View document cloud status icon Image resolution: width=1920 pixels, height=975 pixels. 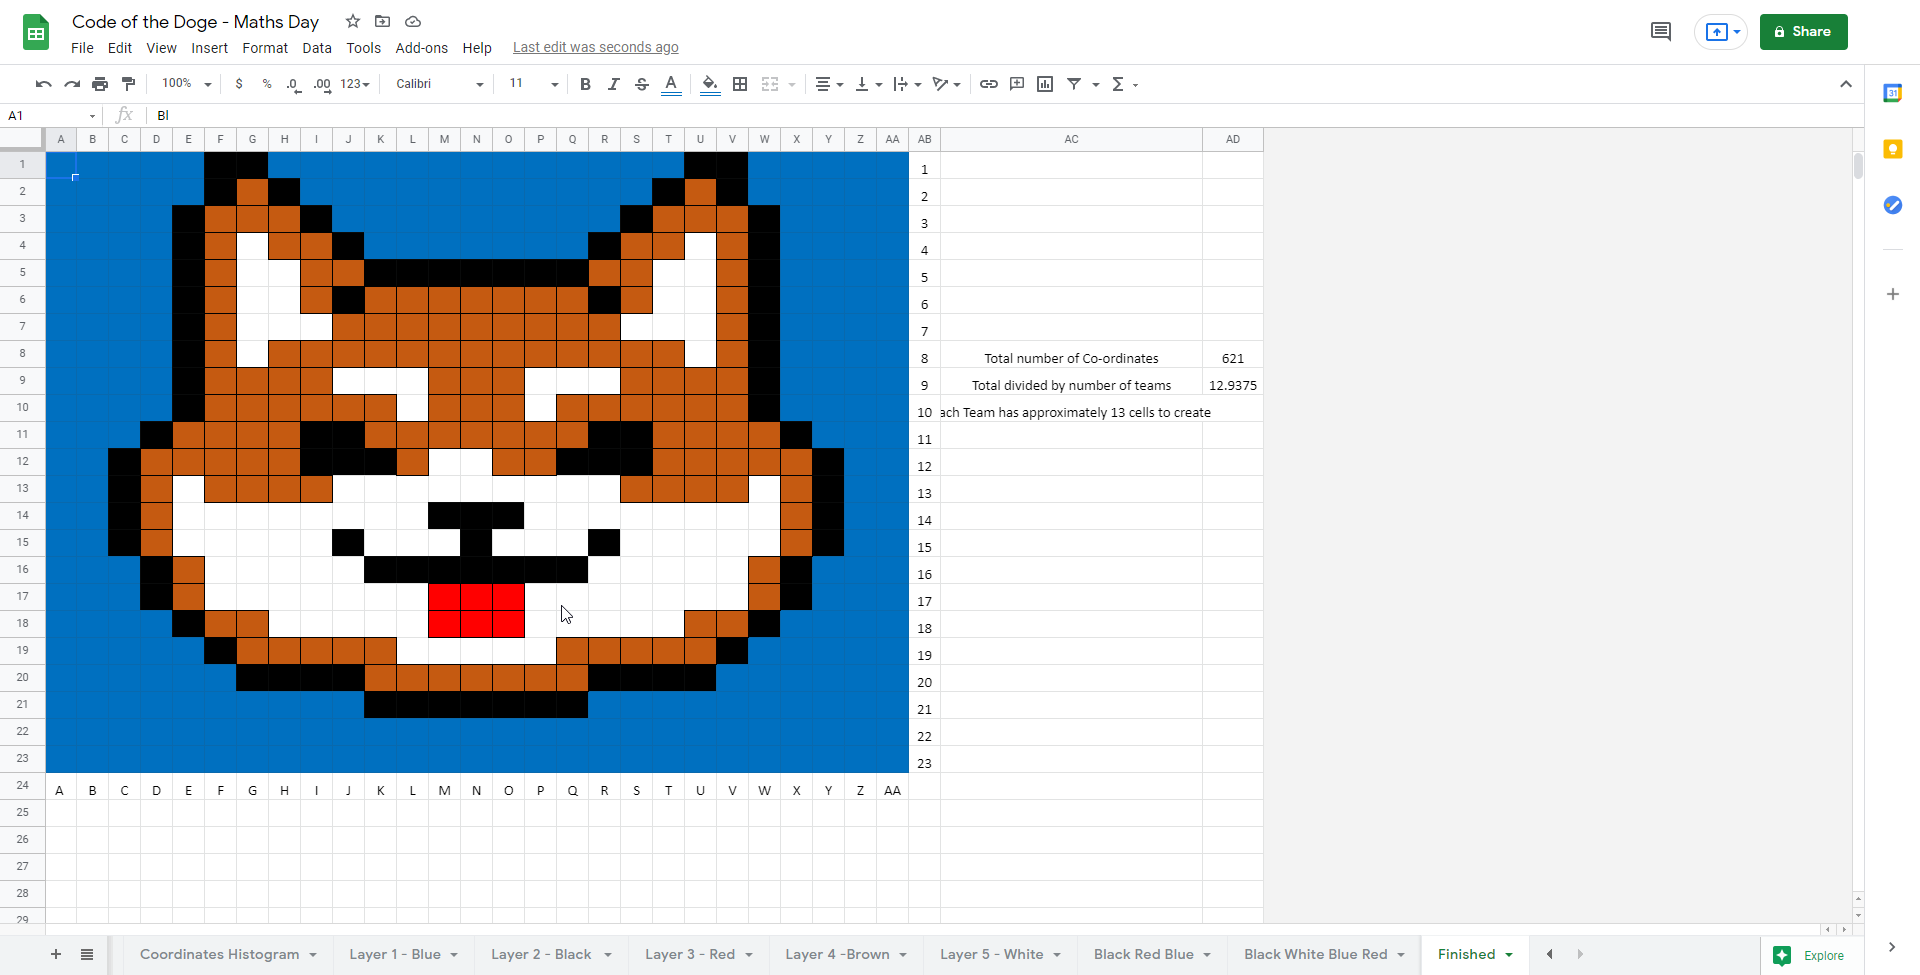(x=413, y=21)
